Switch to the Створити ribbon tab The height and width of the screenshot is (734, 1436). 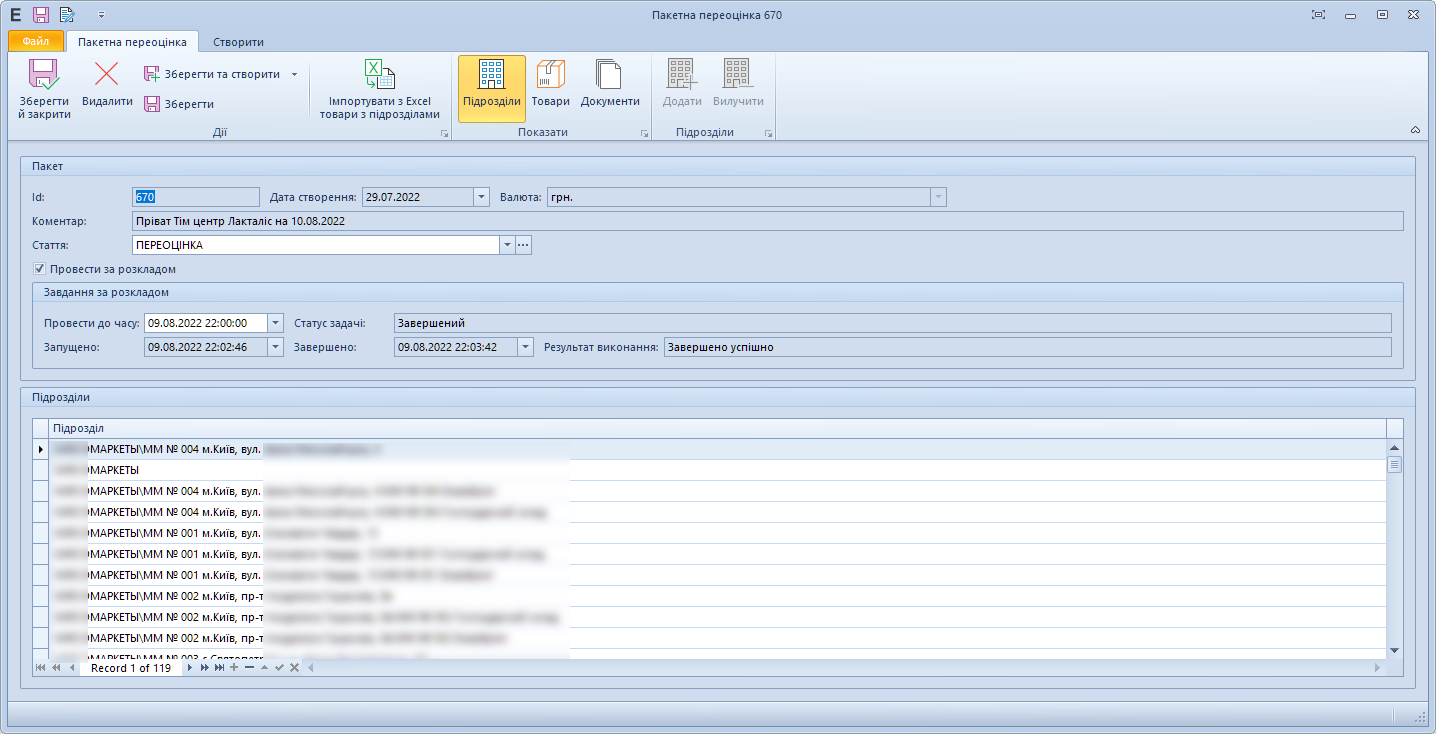click(x=238, y=42)
